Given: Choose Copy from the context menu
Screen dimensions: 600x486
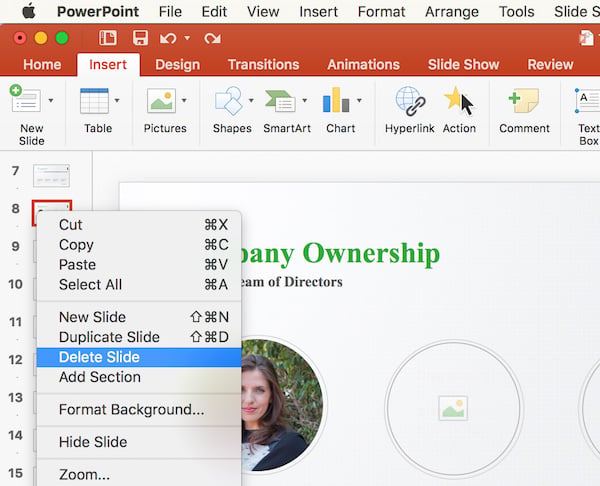Looking at the screenshot, I should (139, 245).
